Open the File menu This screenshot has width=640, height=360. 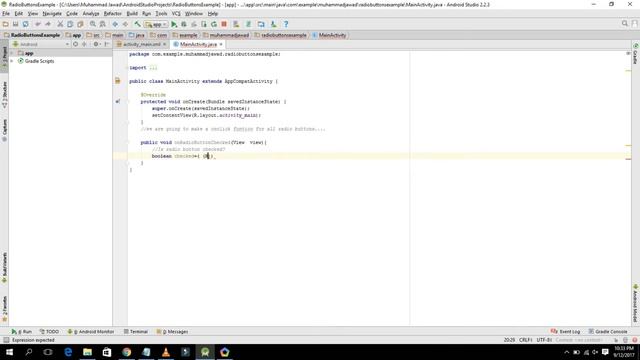(x=6, y=13)
